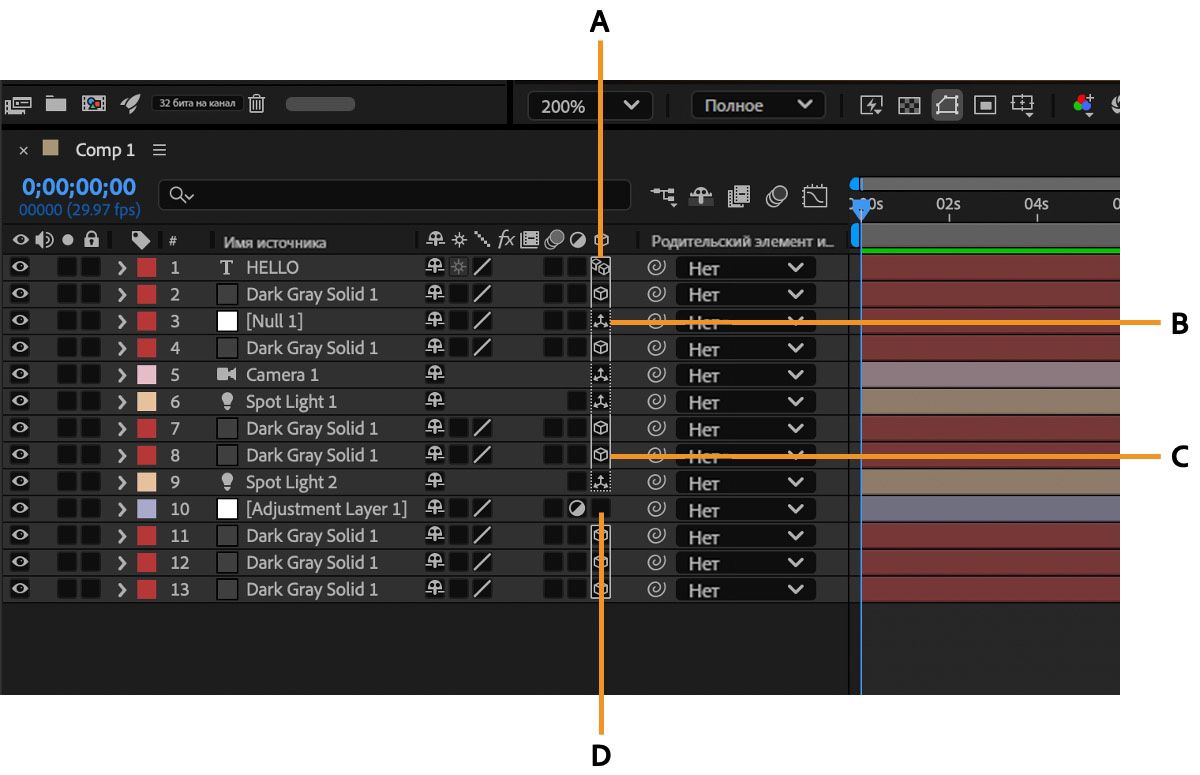Open the new folder icon in project panel
Image resolution: width=1200 pixels, height=775 pixels.
56,103
